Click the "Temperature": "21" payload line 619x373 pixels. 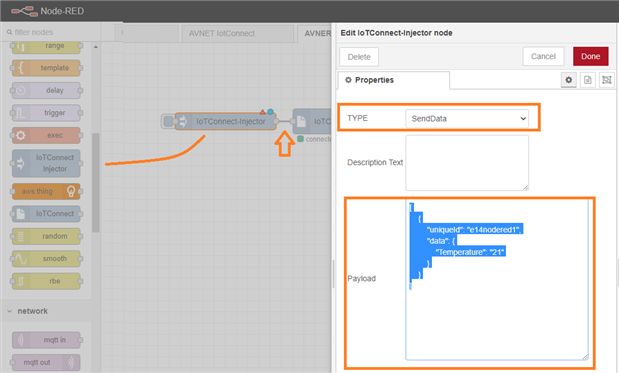point(471,252)
